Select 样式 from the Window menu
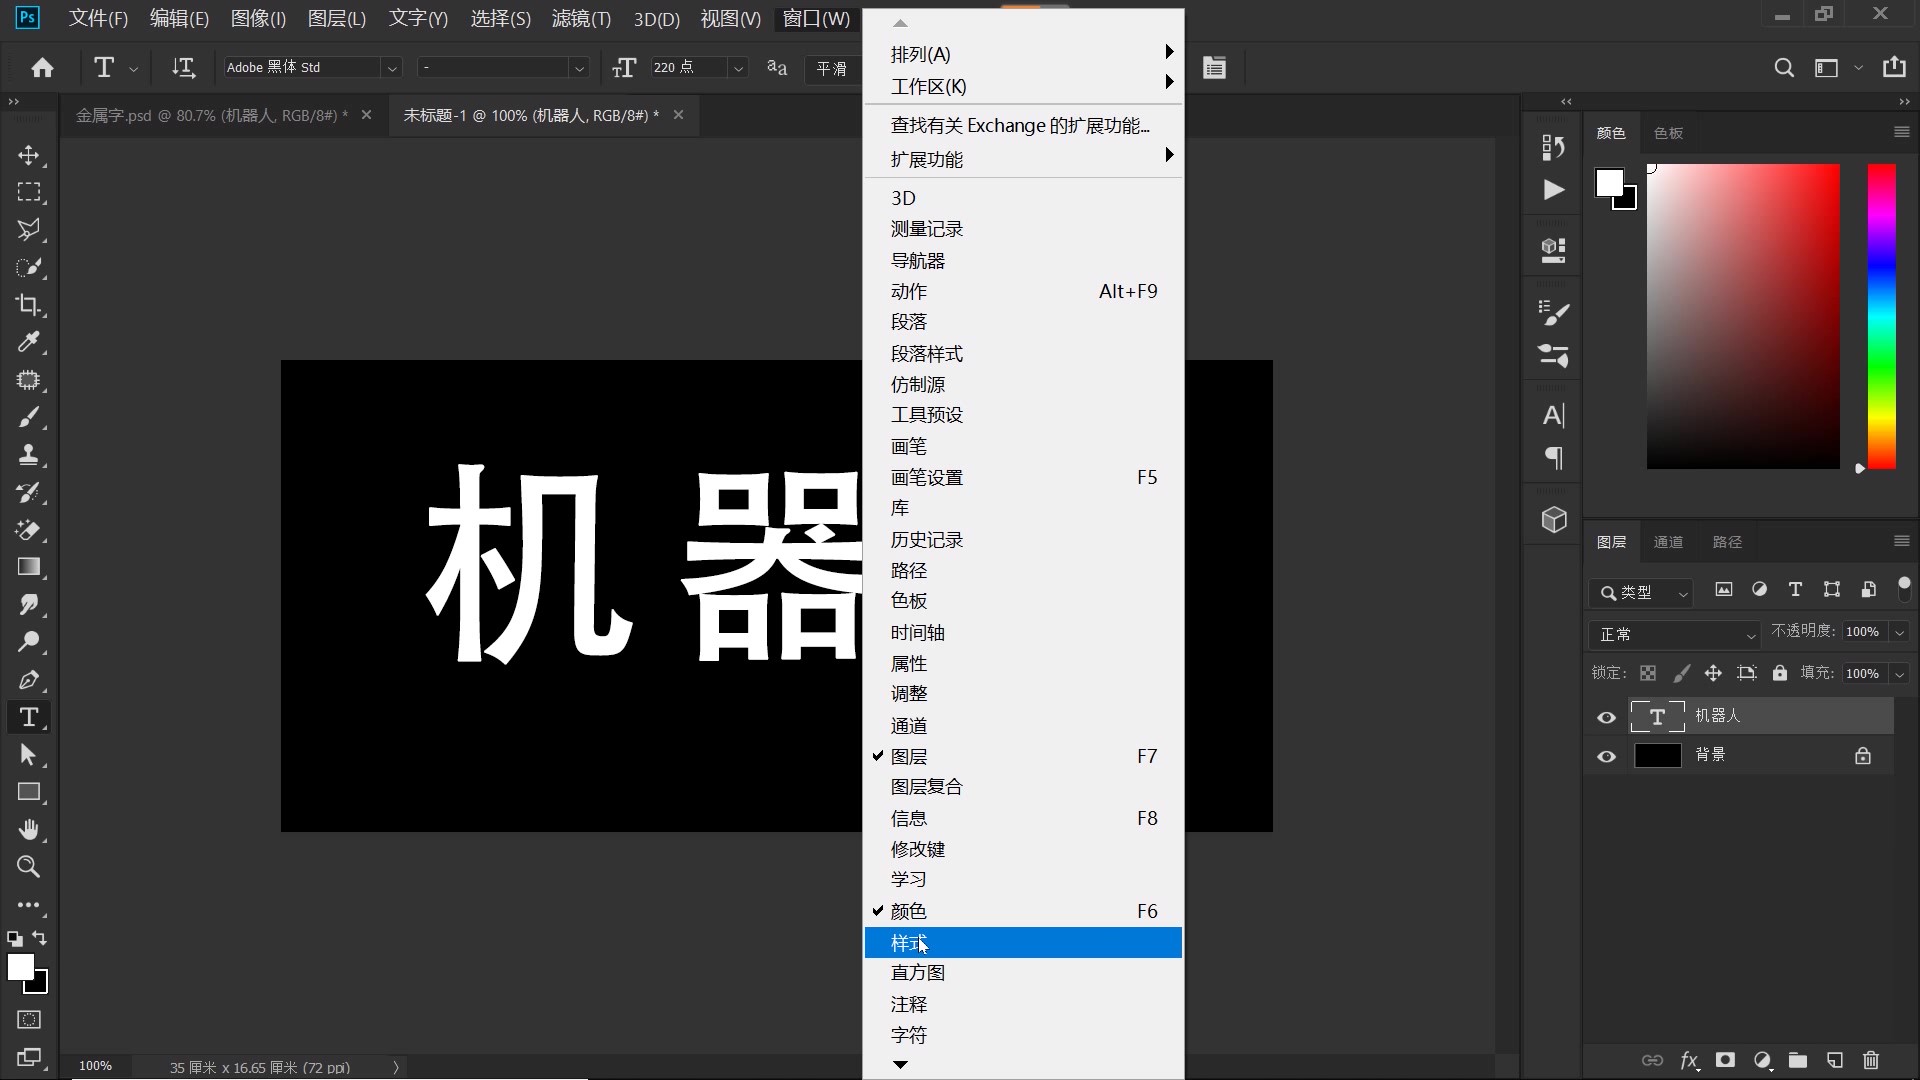 909,943
